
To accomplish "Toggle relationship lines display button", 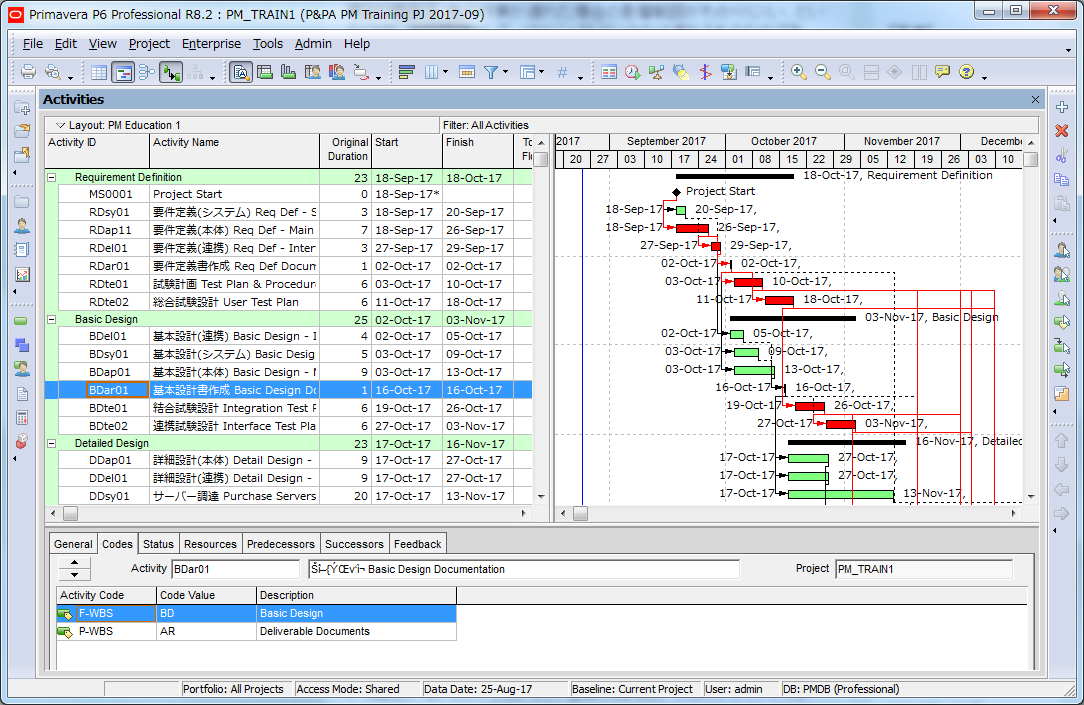I will click(x=171, y=72).
